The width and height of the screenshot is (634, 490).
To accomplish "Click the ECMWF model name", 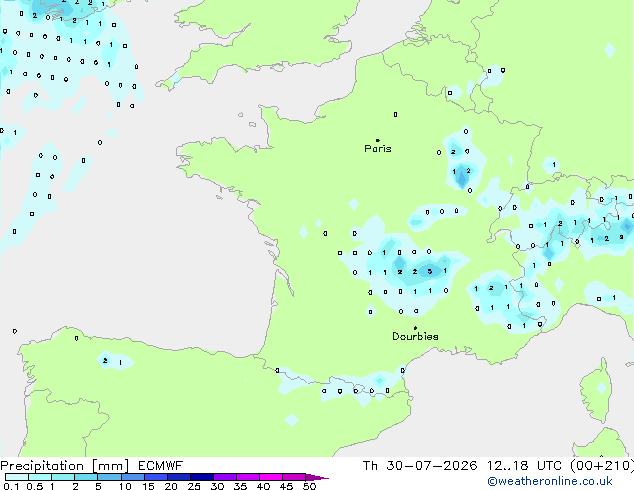I will (161, 466).
